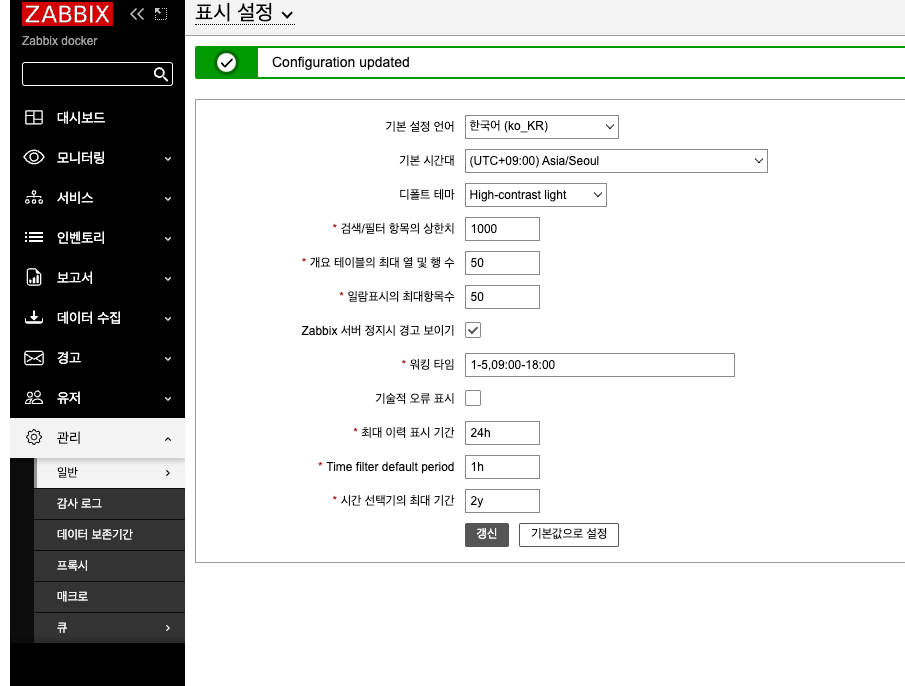This screenshot has width=905, height=686.
Task: Click Zabbix docker server name text
Action: 59,41
